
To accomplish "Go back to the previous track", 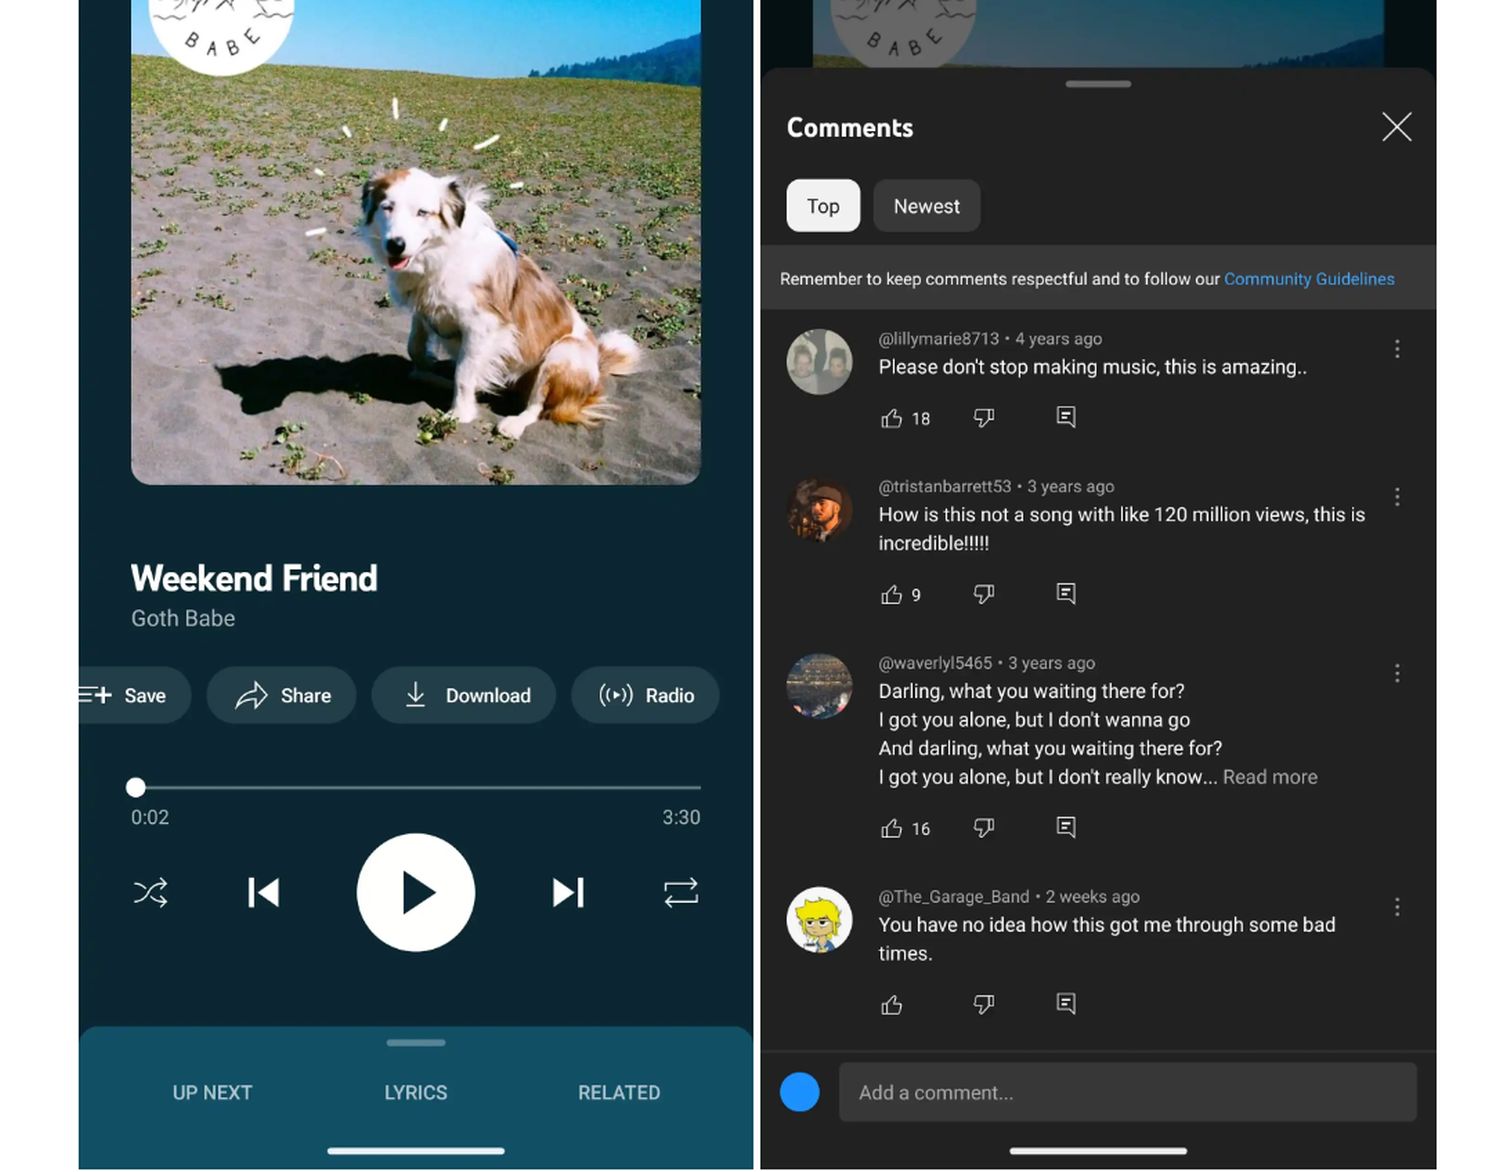I will pyautogui.click(x=263, y=892).
